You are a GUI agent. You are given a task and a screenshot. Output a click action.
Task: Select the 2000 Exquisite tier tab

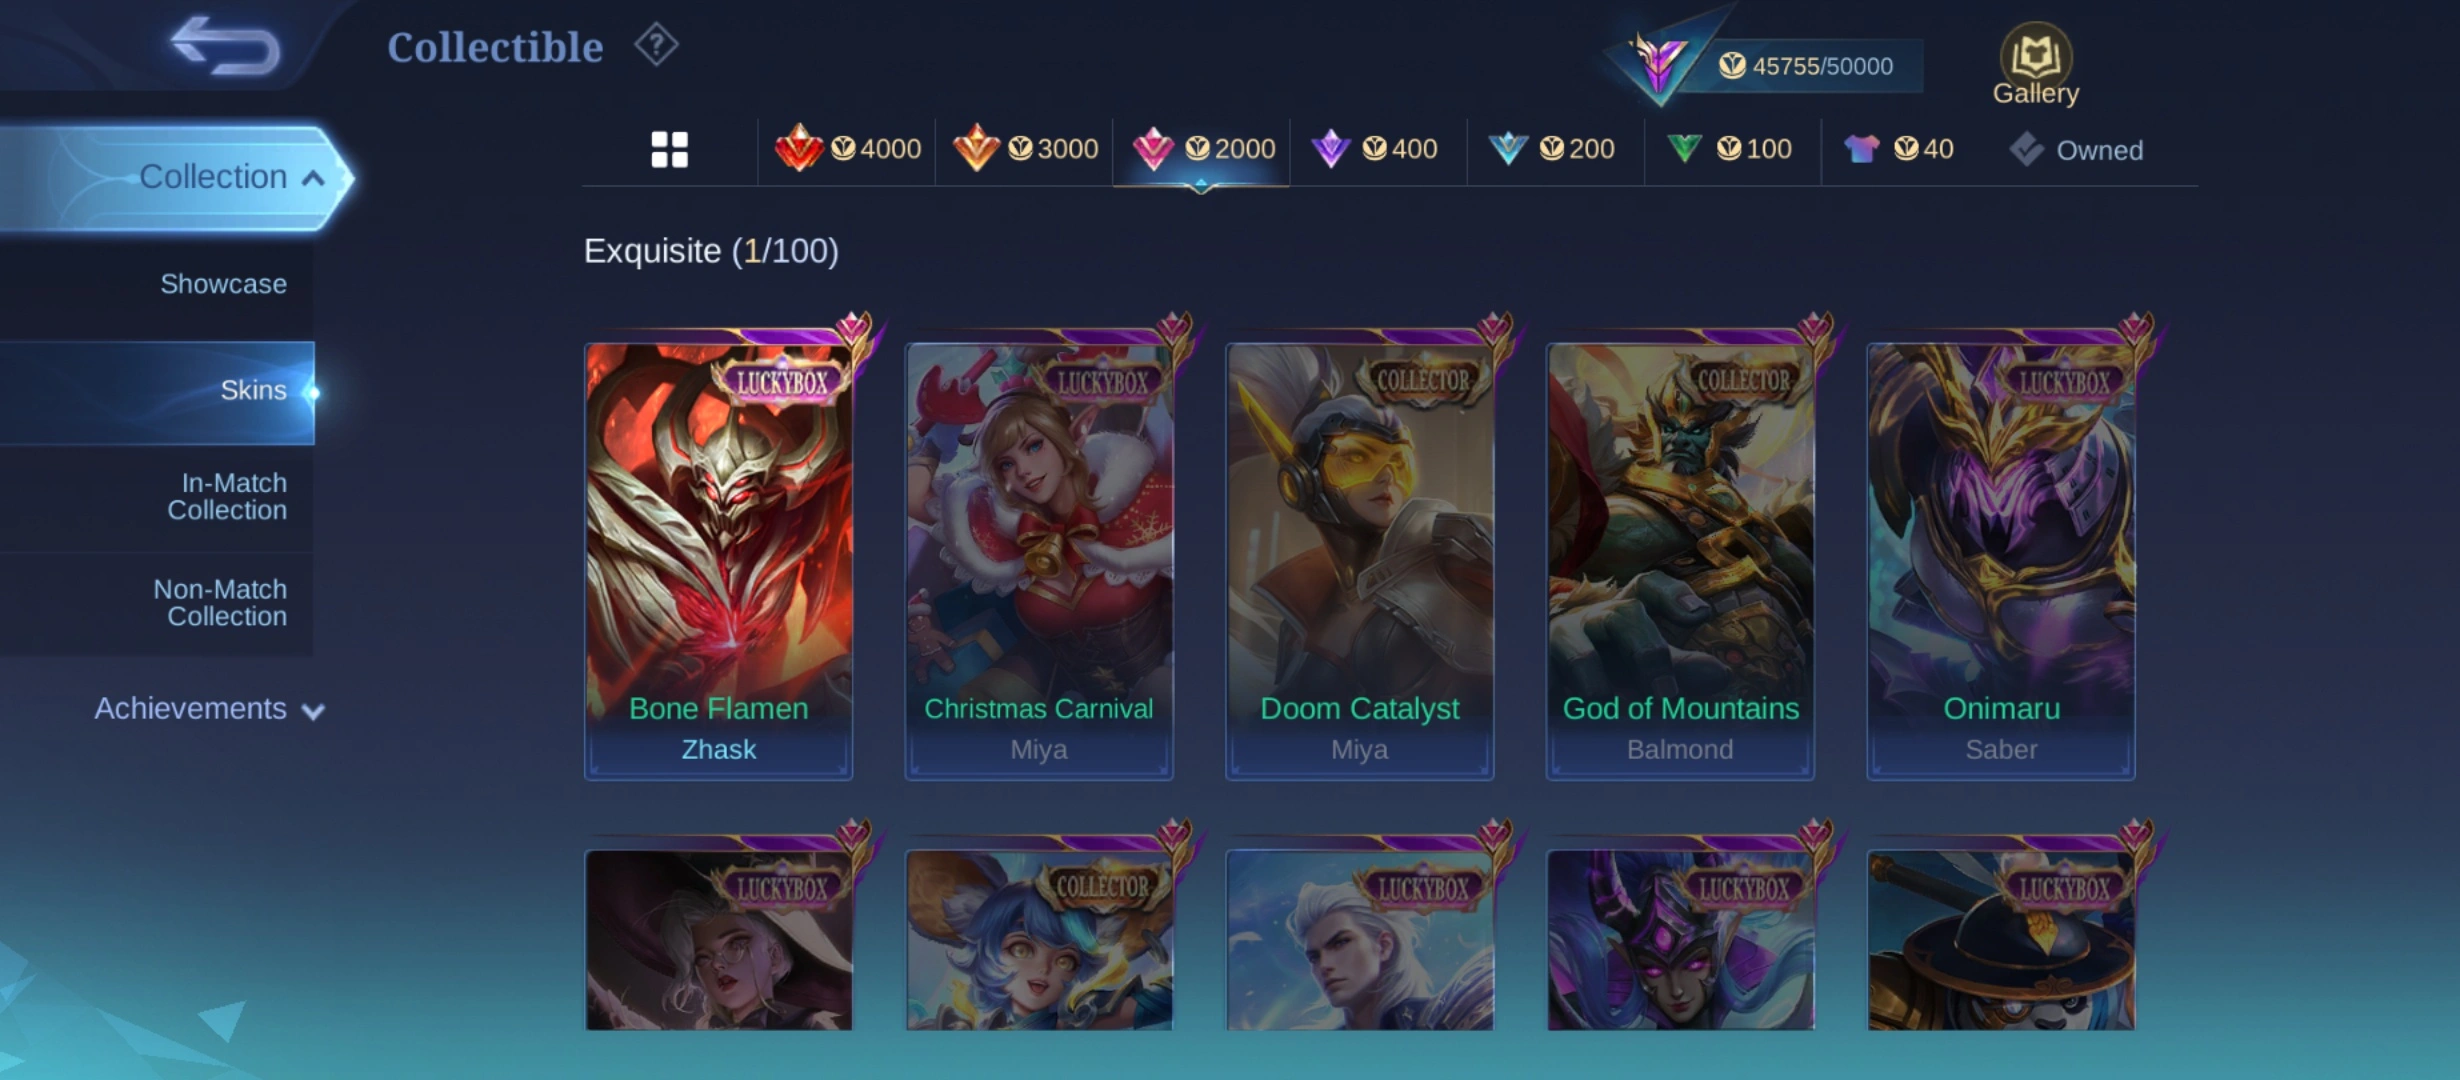coord(1202,149)
